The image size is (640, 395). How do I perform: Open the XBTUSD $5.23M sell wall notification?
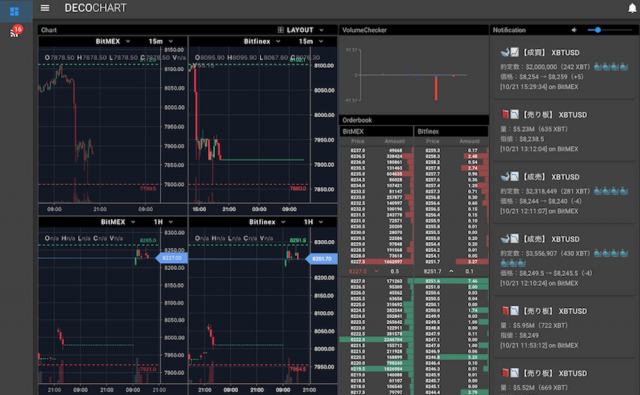pyautogui.click(x=564, y=131)
